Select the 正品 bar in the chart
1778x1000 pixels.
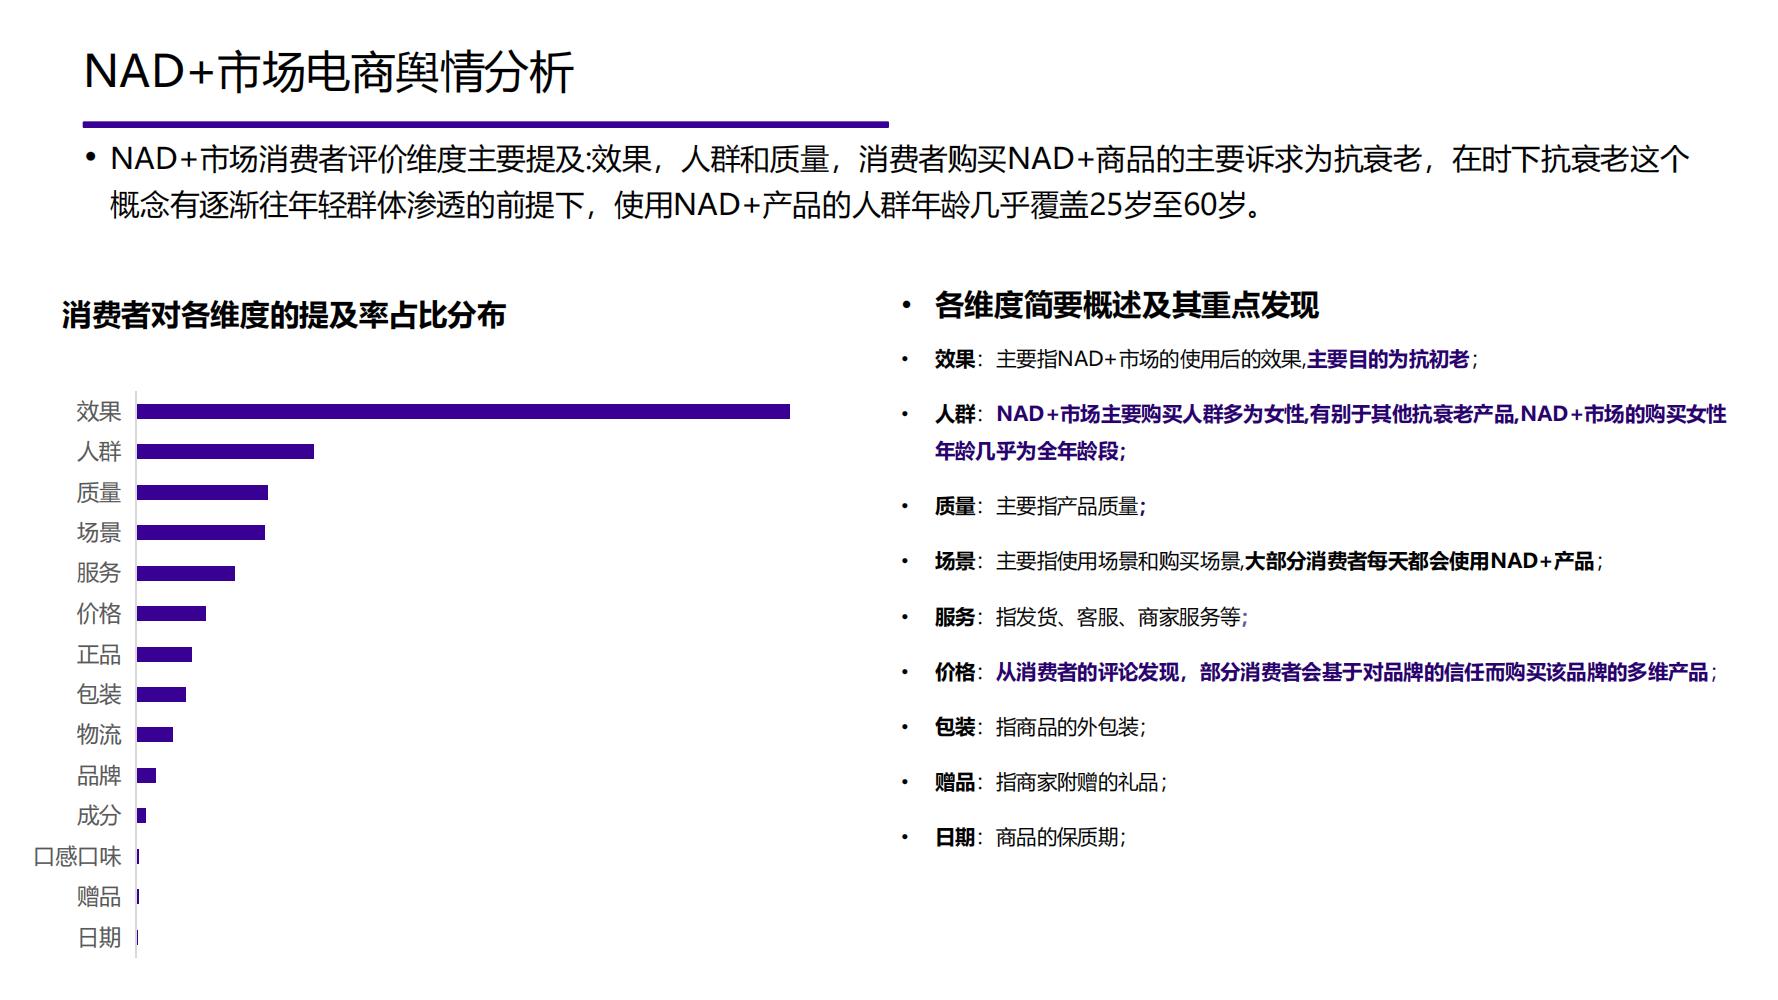click(165, 654)
